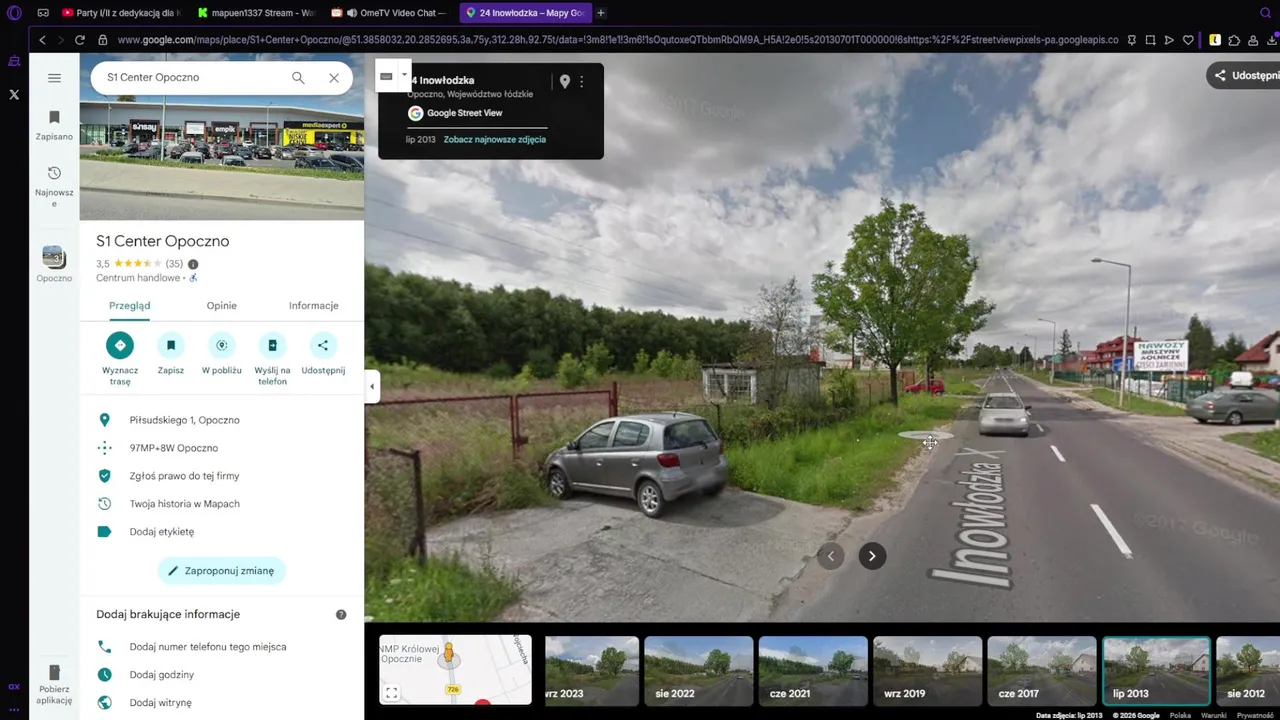Click the S1 Center Opoczno search field

pos(192,77)
